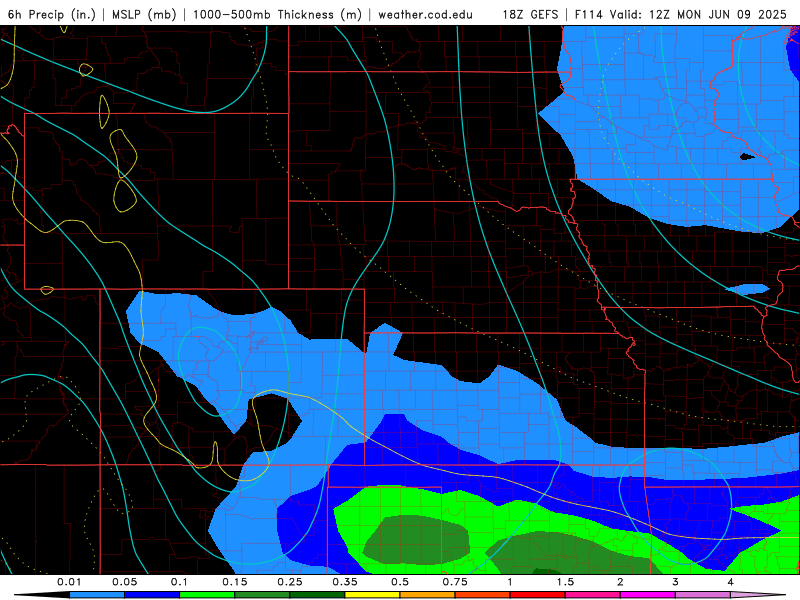
Task: Click the 0.25 legend value
Action: point(290,582)
